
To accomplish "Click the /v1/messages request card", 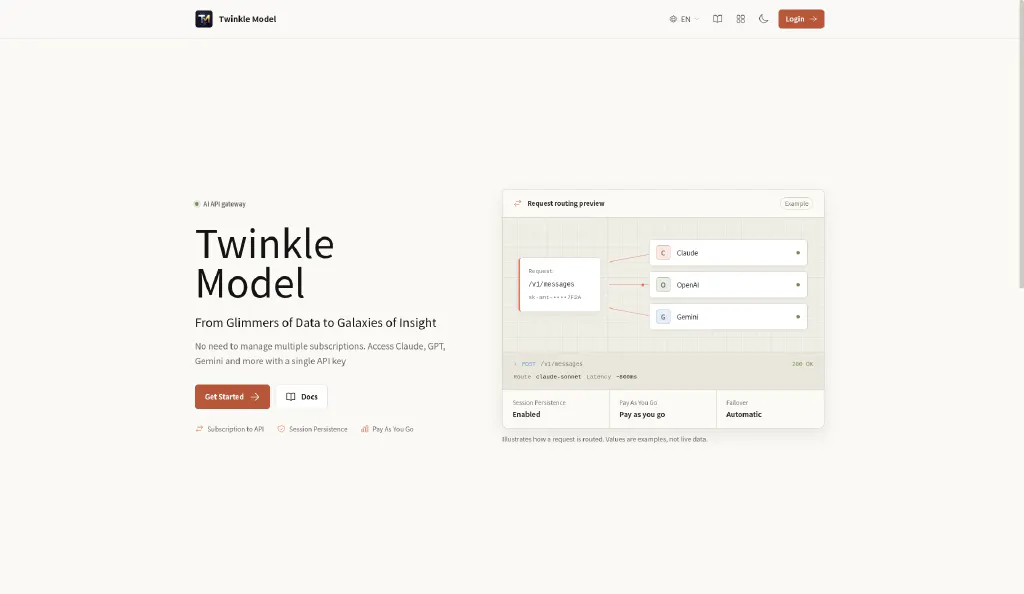I will pos(560,285).
